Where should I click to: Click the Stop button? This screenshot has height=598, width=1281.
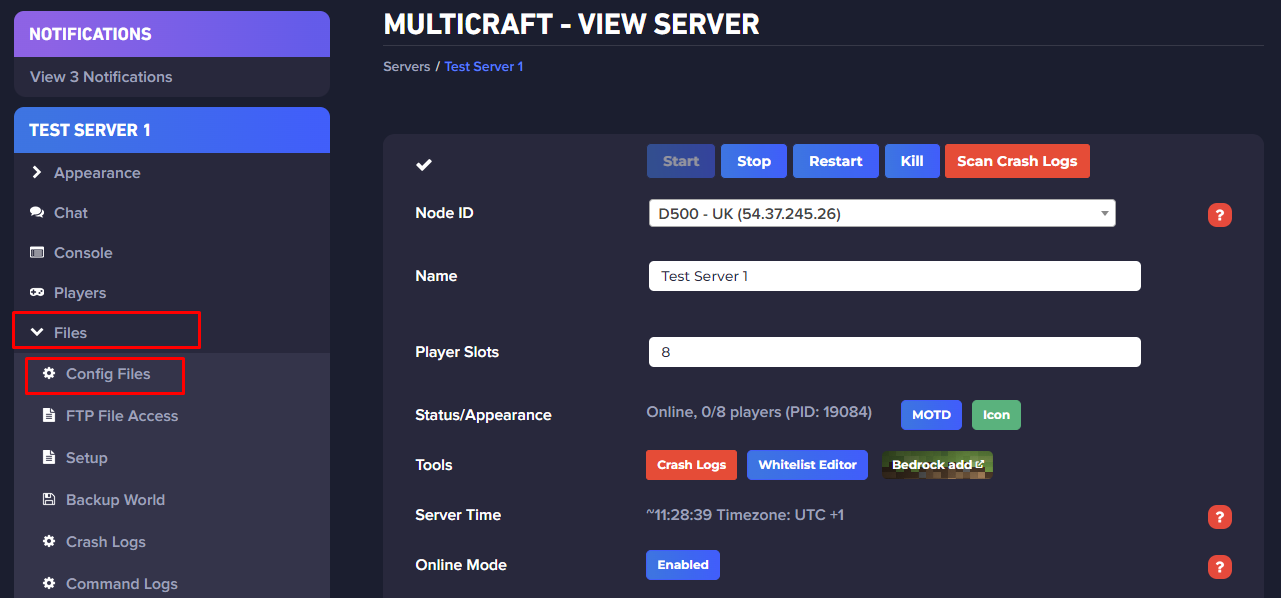pyautogui.click(x=753, y=161)
